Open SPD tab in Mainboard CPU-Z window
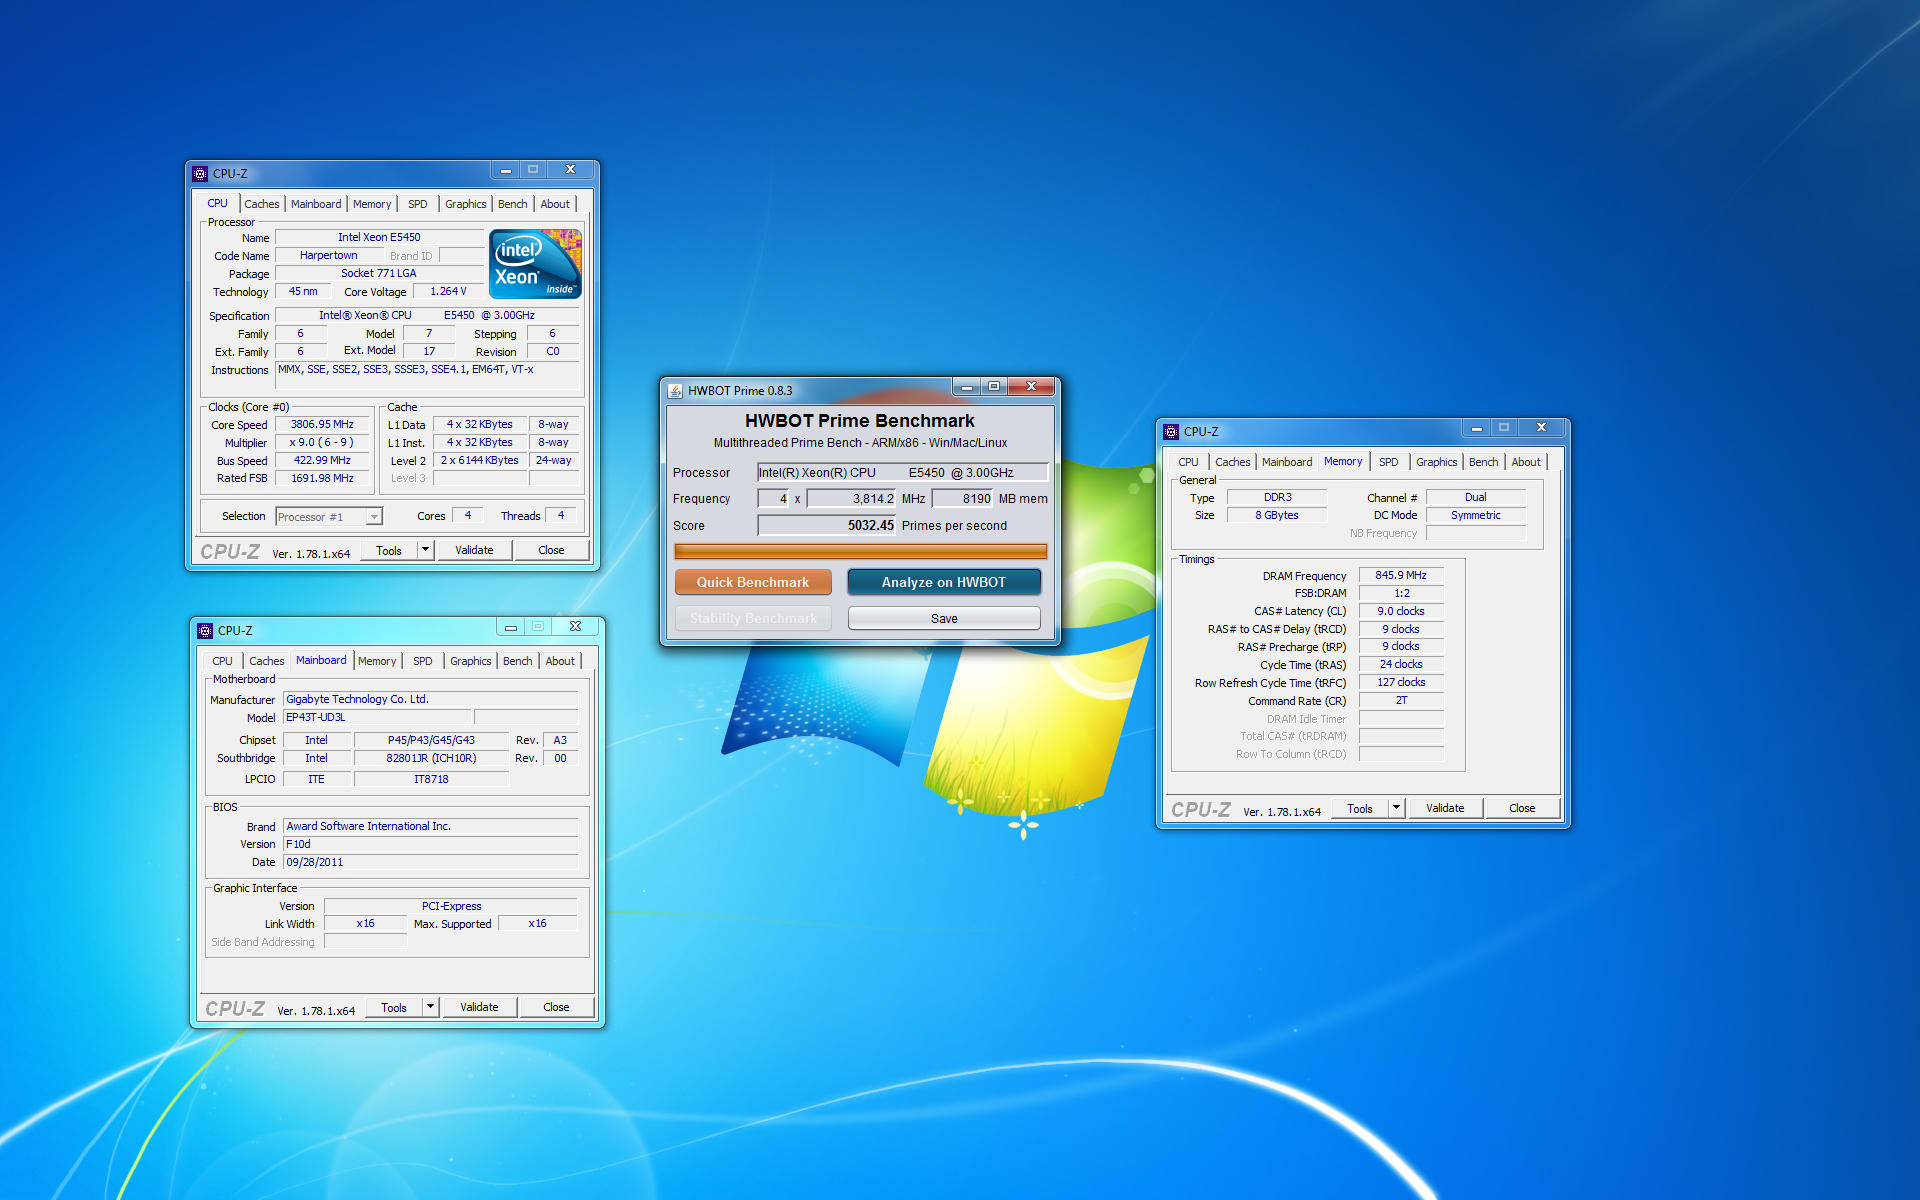Screen dimensions: 1920x1200 click(x=423, y=661)
